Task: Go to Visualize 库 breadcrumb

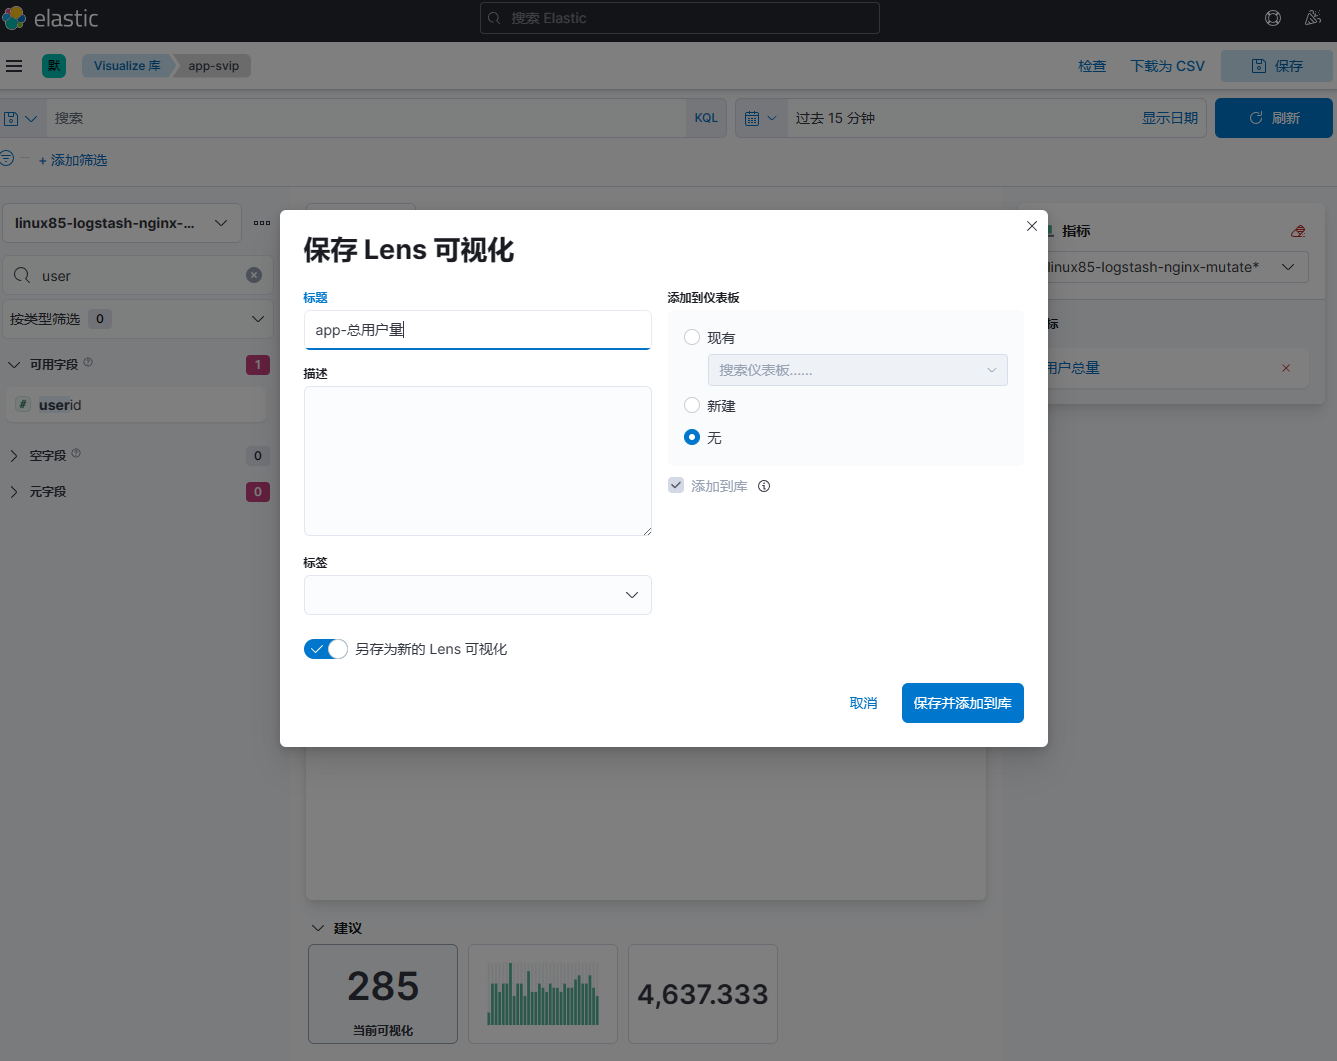Action: 127,66
